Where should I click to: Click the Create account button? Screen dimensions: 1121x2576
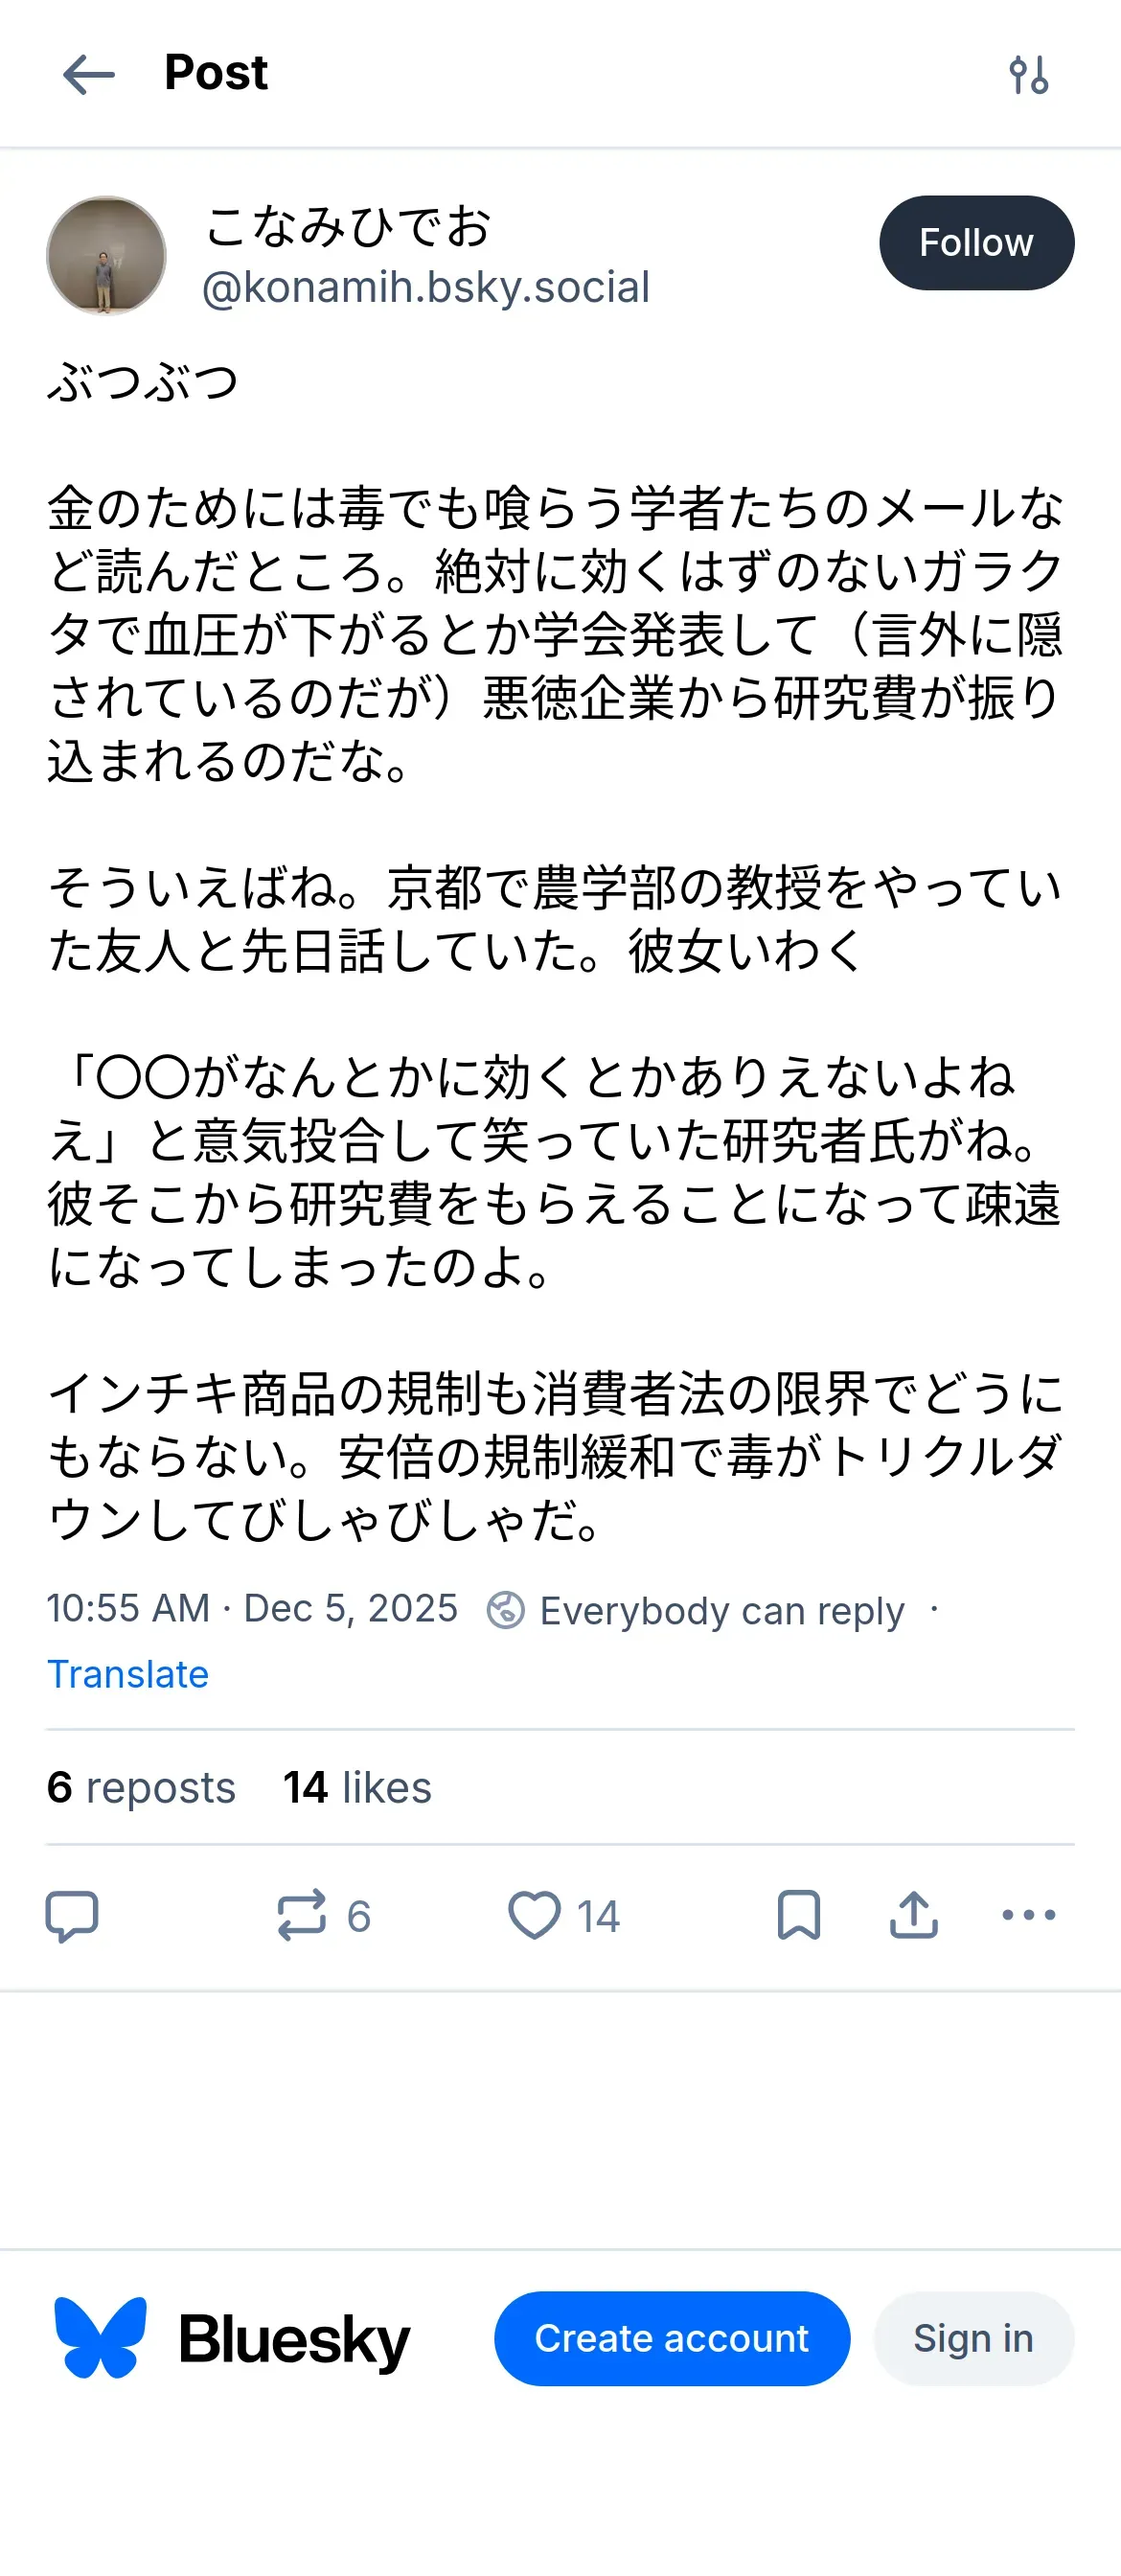click(x=672, y=2338)
